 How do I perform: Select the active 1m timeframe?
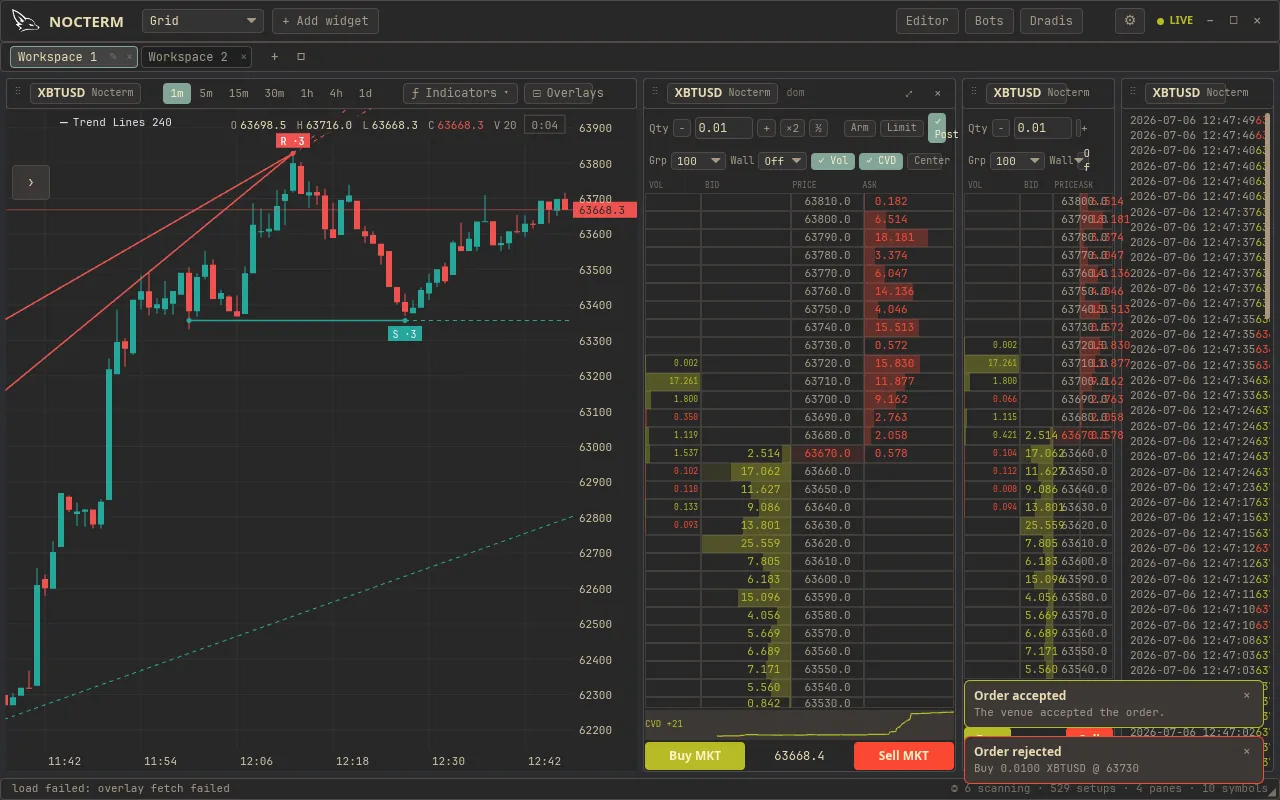pyautogui.click(x=177, y=93)
